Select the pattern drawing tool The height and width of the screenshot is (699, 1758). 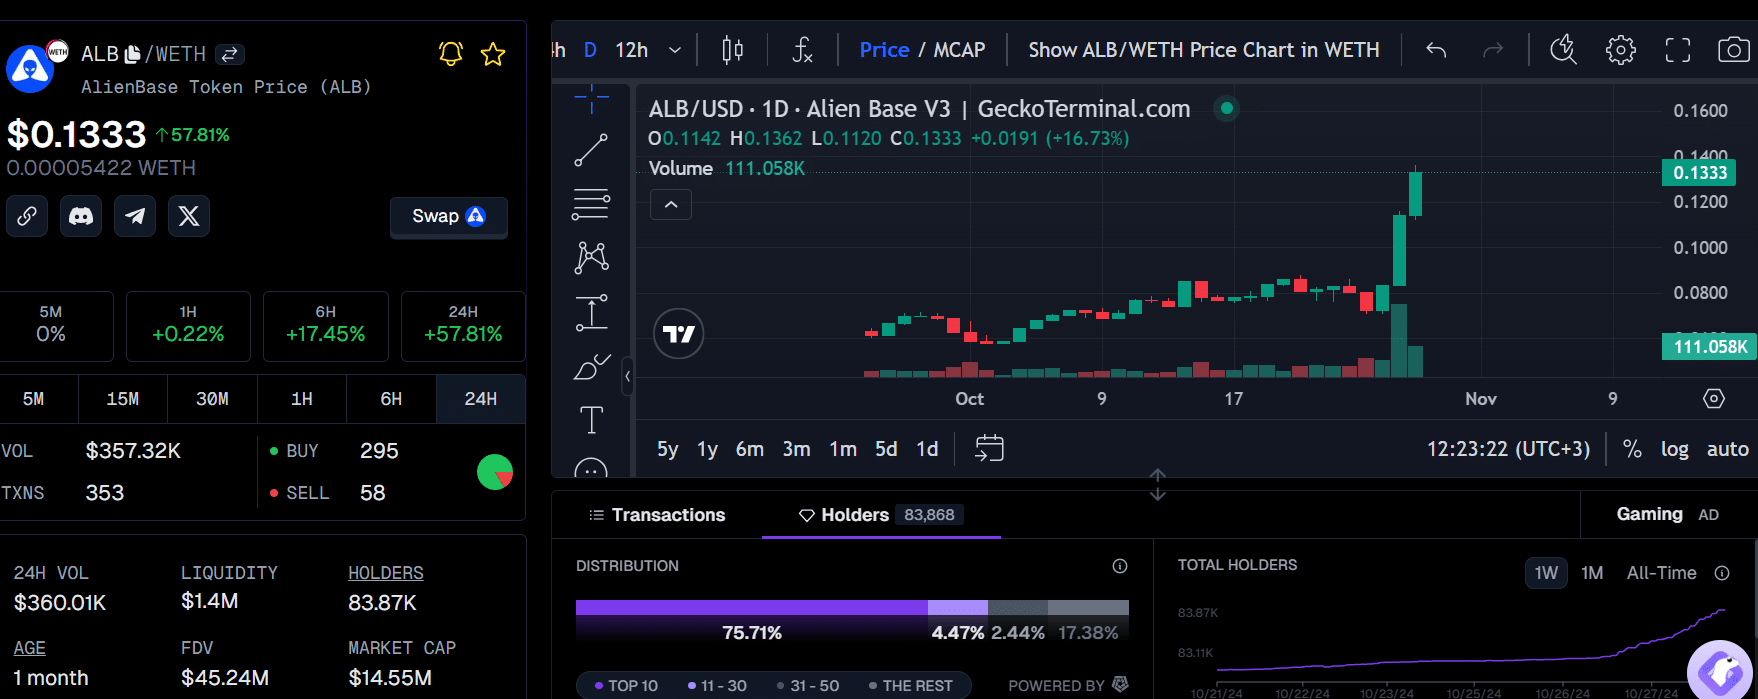pos(592,257)
